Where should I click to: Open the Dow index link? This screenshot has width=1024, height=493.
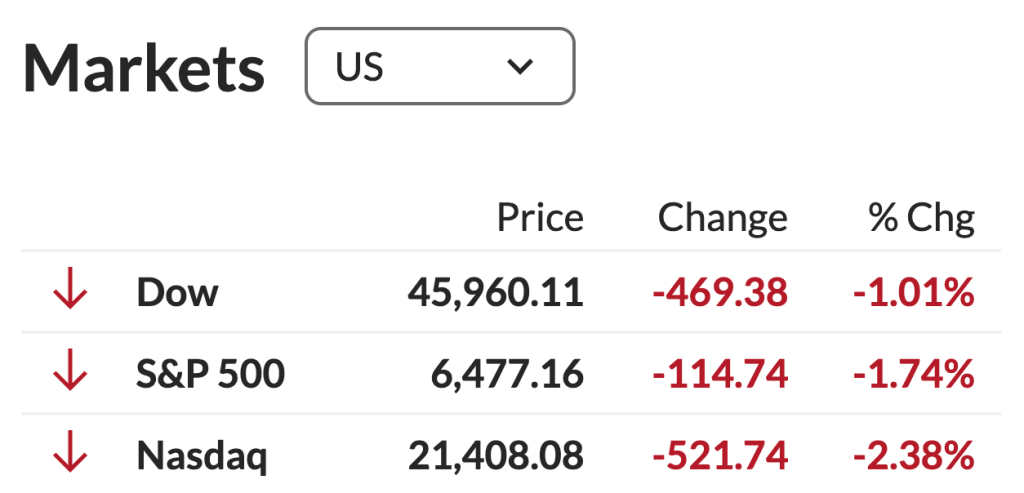pyautogui.click(x=177, y=292)
